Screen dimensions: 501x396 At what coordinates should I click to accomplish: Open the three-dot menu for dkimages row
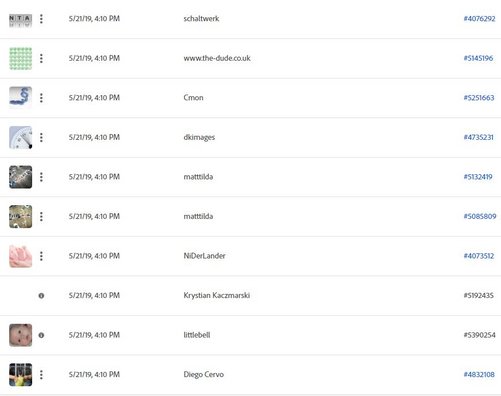coord(41,137)
